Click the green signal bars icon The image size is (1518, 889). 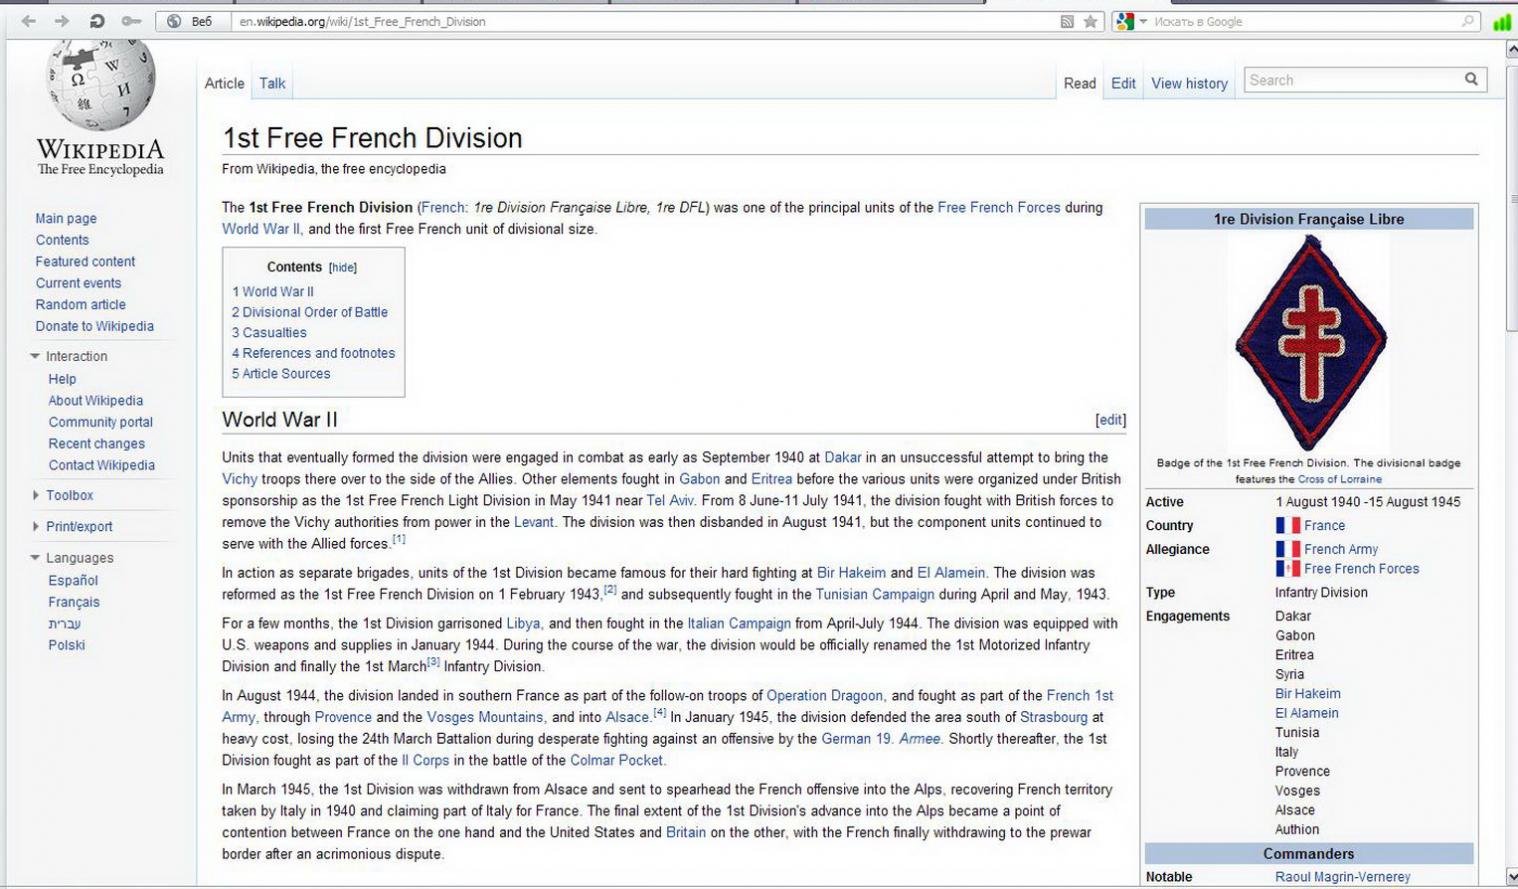click(1502, 21)
